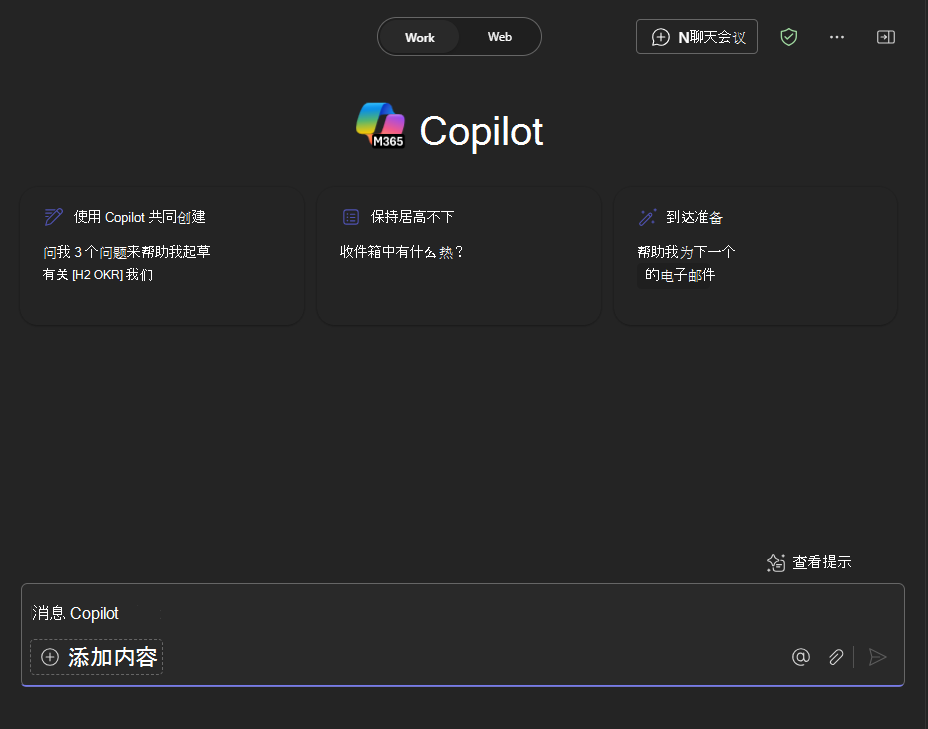The height and width of the screenshot is (729, 928).
Task: Toggle the side panel icon
Action: tap(885, 37)
